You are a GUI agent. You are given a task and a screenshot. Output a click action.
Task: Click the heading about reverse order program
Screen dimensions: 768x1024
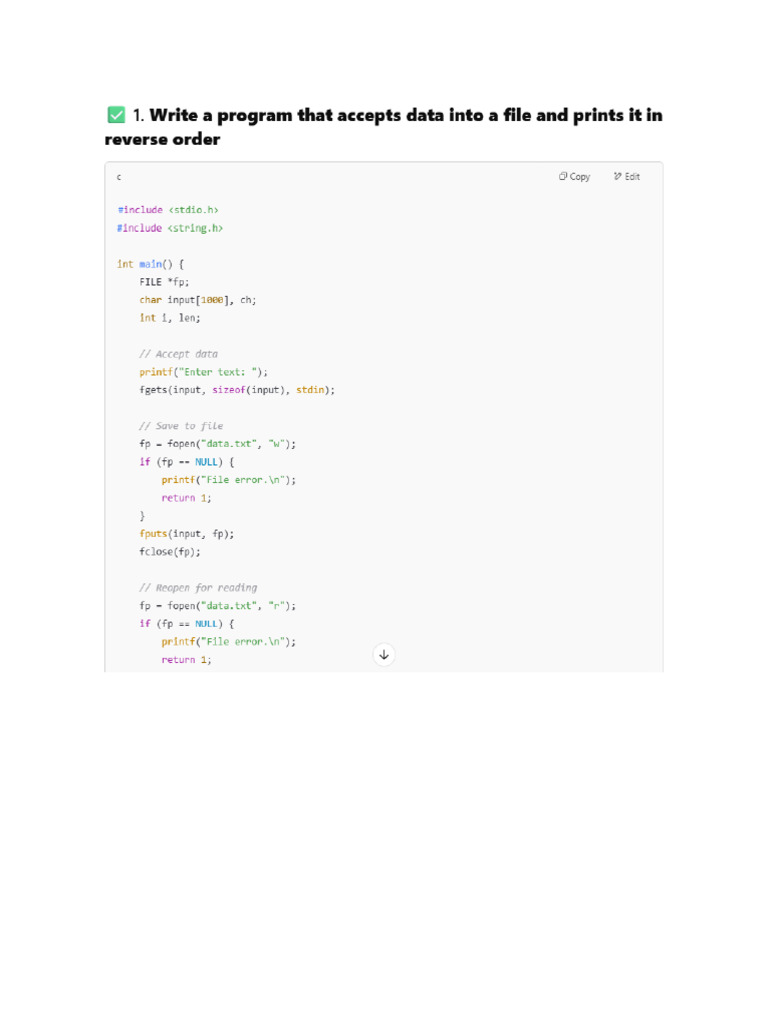click(x=383, y=127)
